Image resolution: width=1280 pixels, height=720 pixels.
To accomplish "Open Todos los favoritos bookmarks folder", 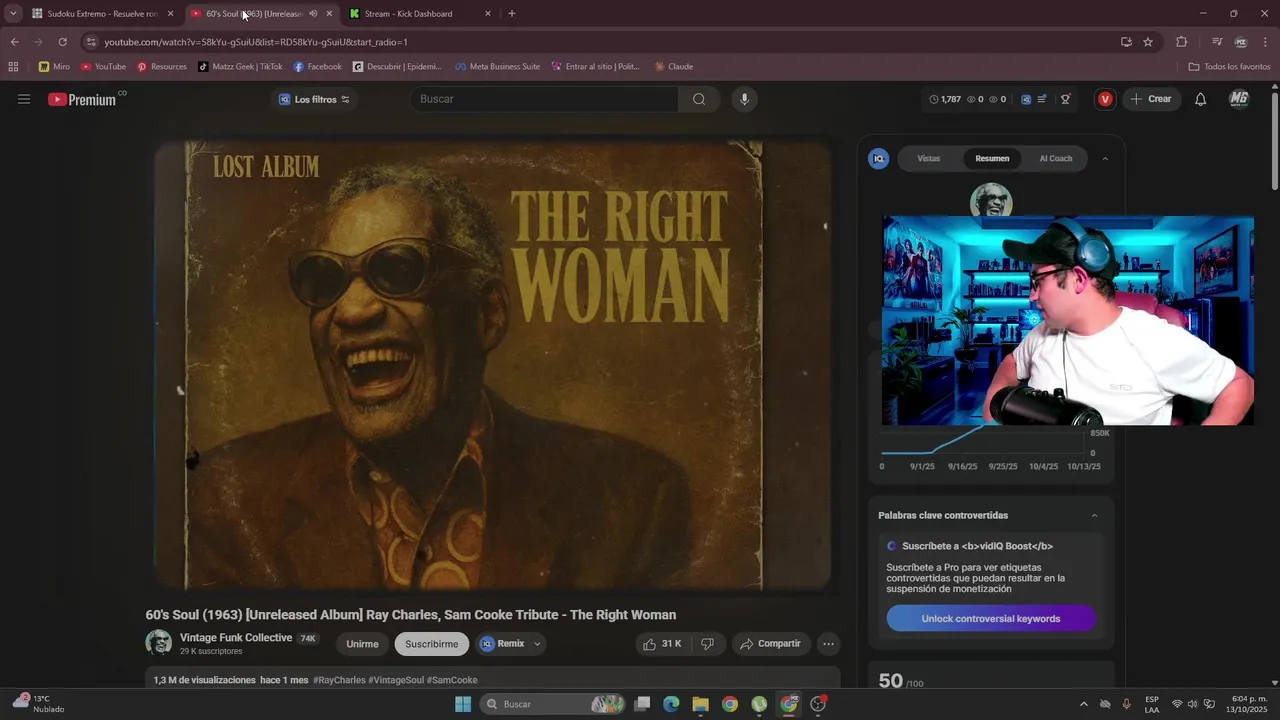I will 1229,67.
